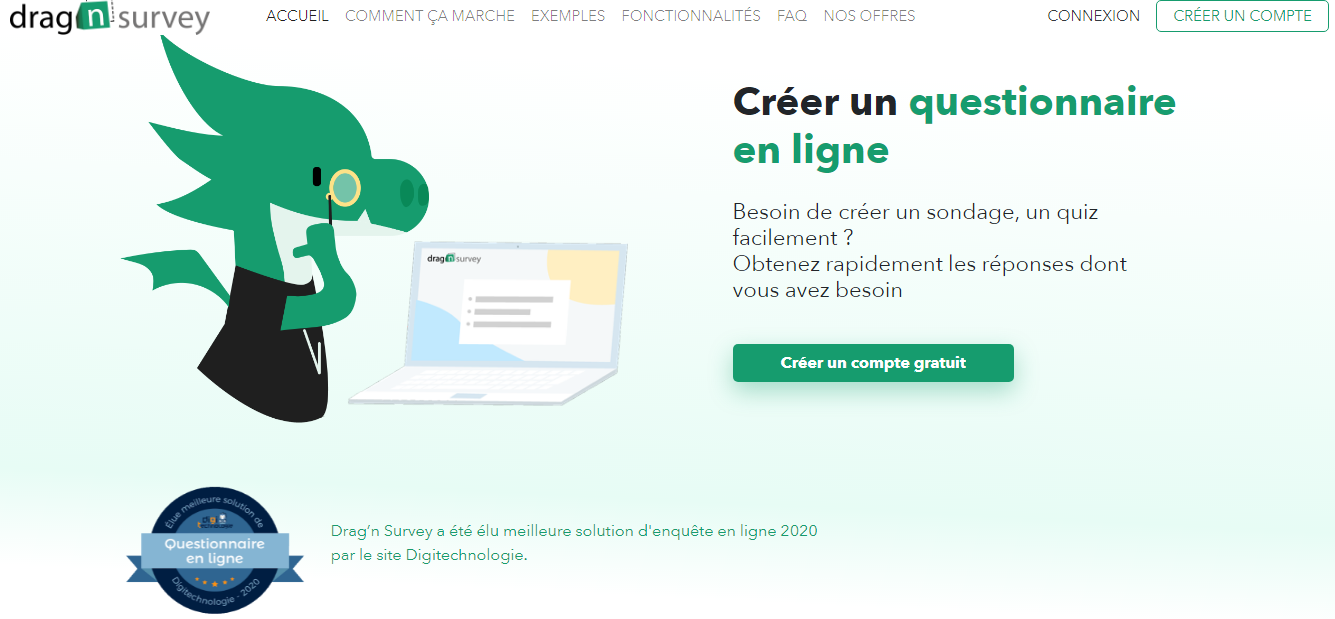Screen dimensions: 1335x619
Task: Click text 'Obtenez rapidement les réponses dont'
Action: pyautogui.click(x=930, y=264)
